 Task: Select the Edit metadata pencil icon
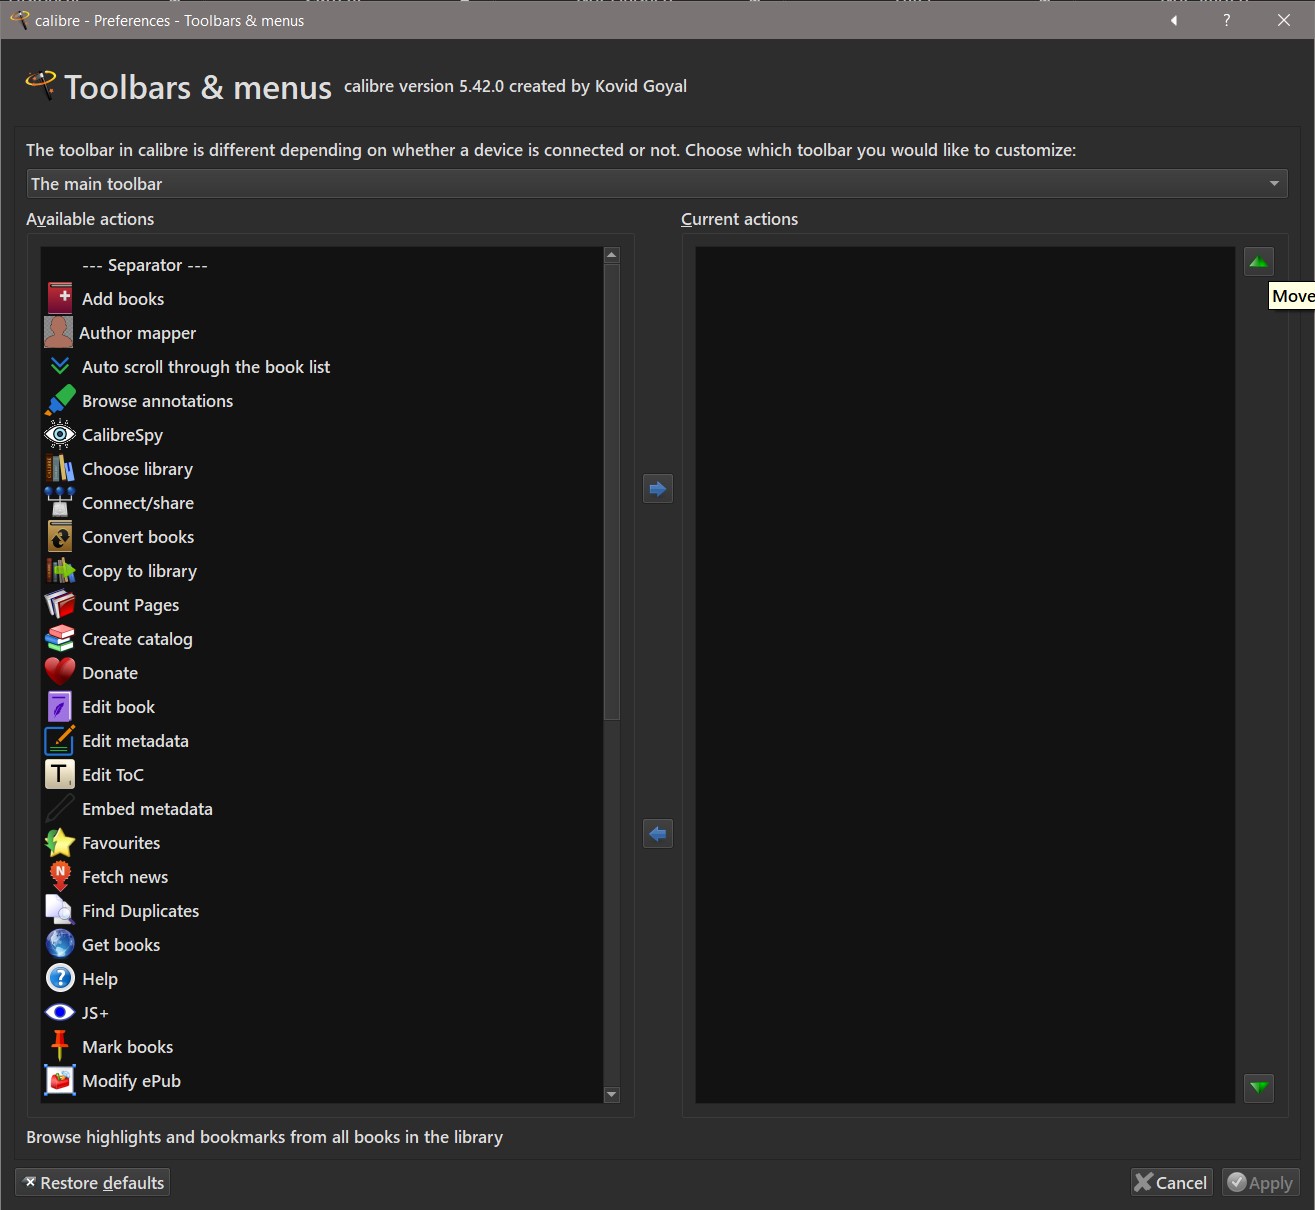pyautogui.click(x=60, y=740)
